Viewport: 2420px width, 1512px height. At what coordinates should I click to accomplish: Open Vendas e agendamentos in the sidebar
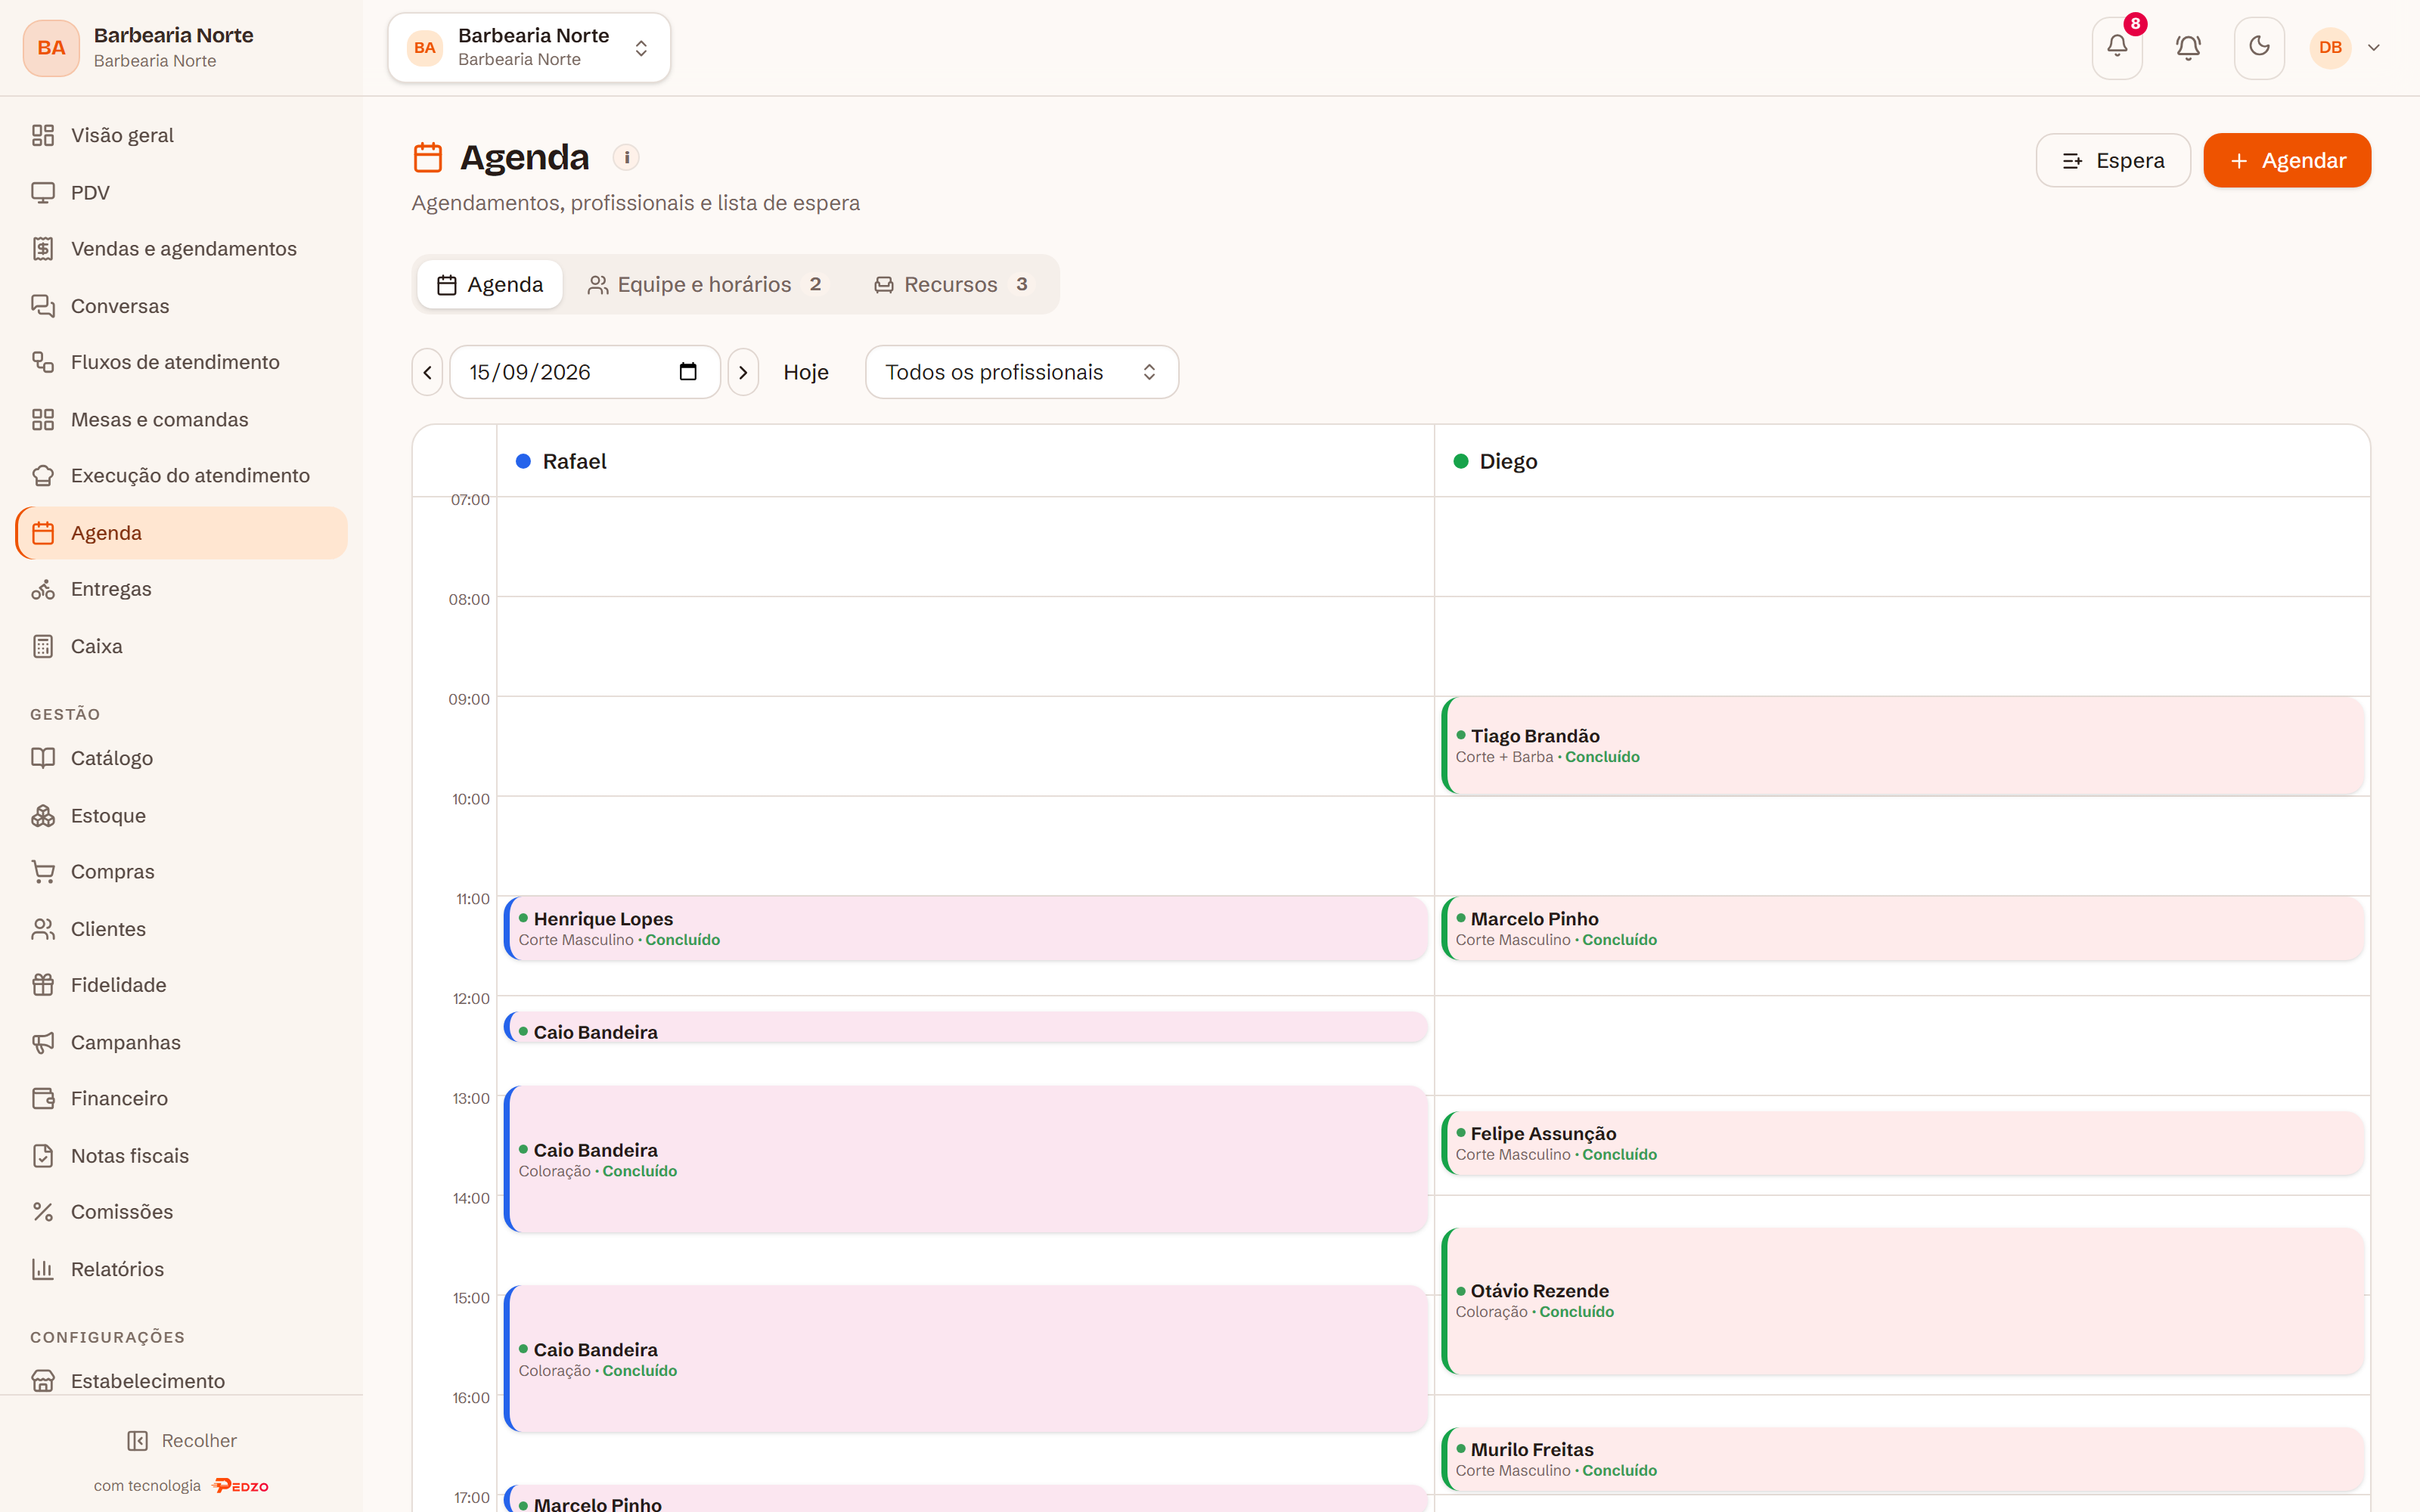[x=181, y=249]
